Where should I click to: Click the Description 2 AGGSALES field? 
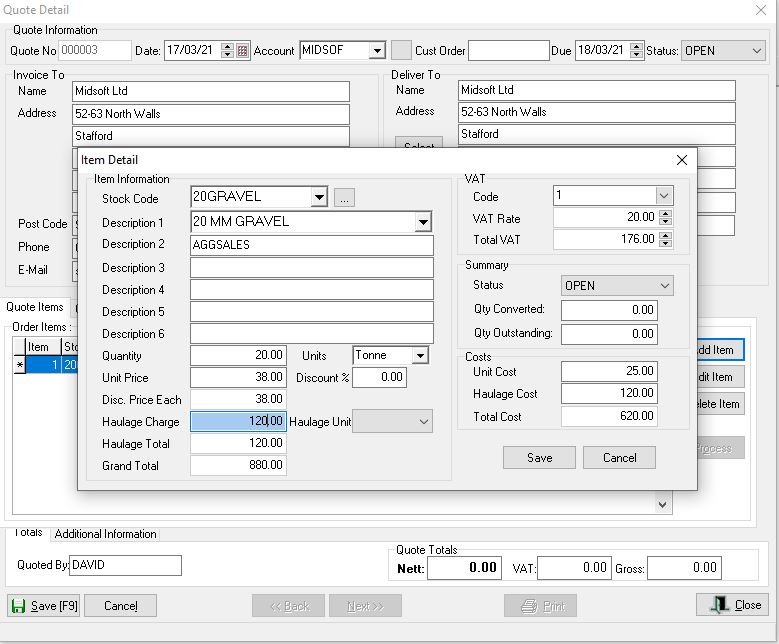tap(312, 245)
